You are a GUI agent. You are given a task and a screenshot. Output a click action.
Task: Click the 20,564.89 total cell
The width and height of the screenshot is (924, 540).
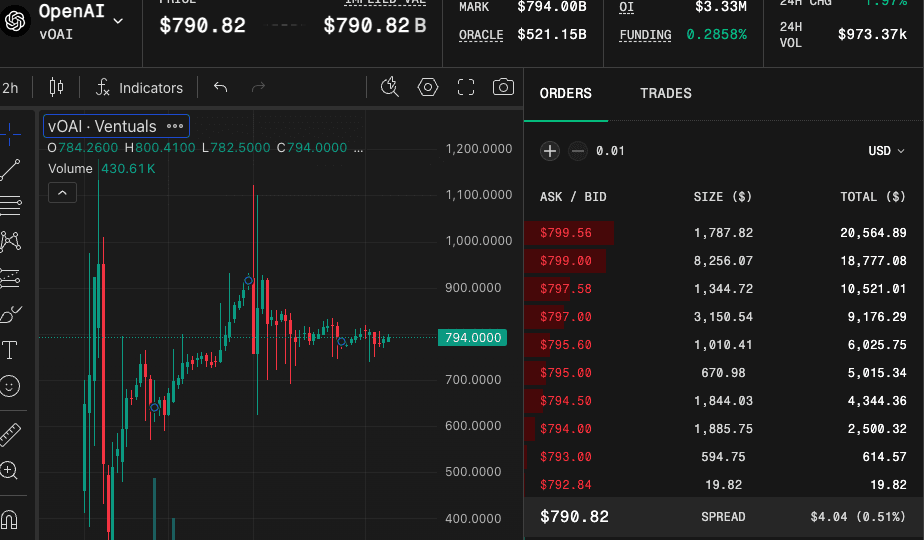[873, 233]
